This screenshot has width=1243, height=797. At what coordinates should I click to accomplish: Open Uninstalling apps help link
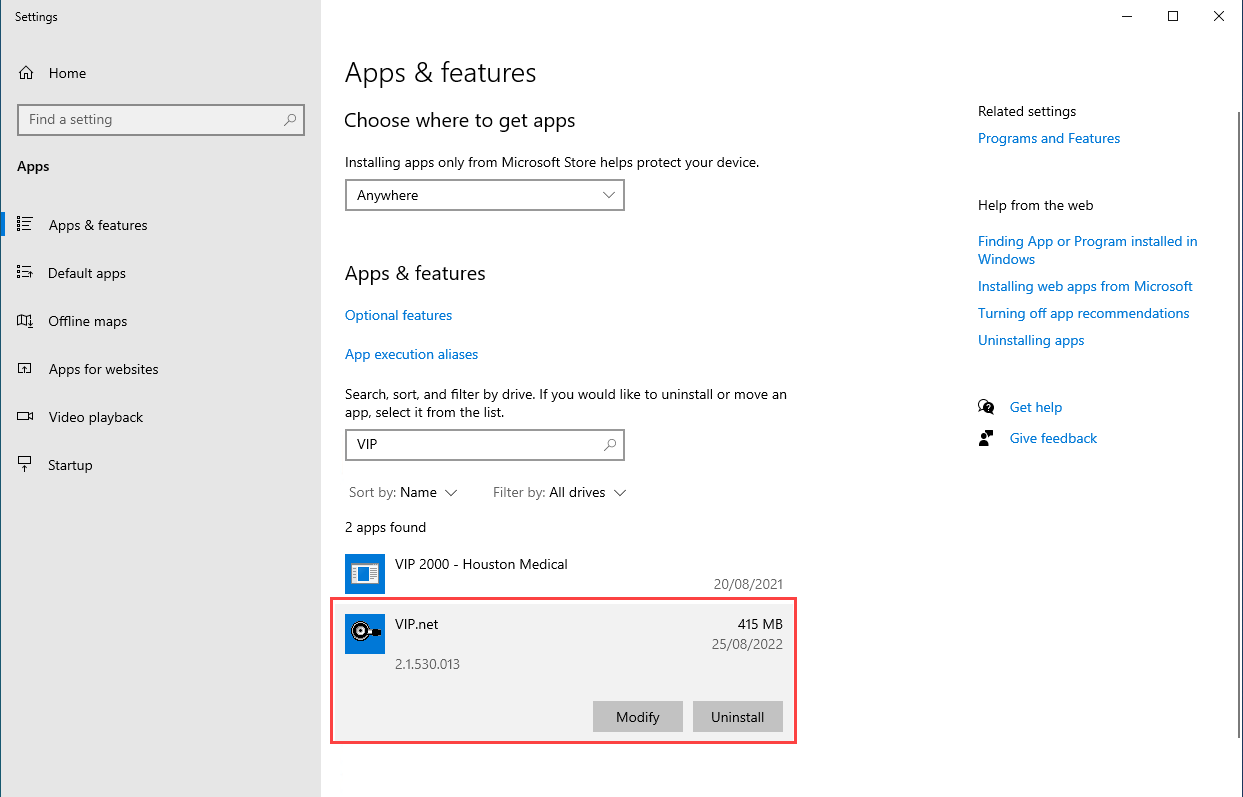click(x=1031, y=340)
